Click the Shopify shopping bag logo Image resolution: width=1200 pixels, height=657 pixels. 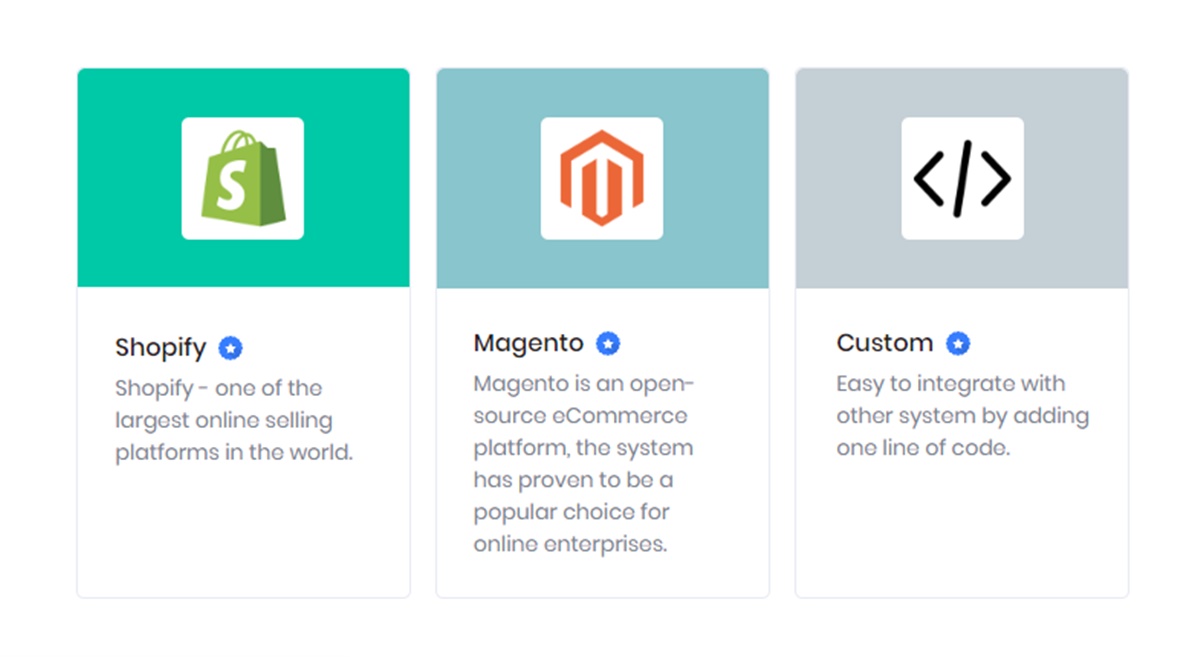243,178
